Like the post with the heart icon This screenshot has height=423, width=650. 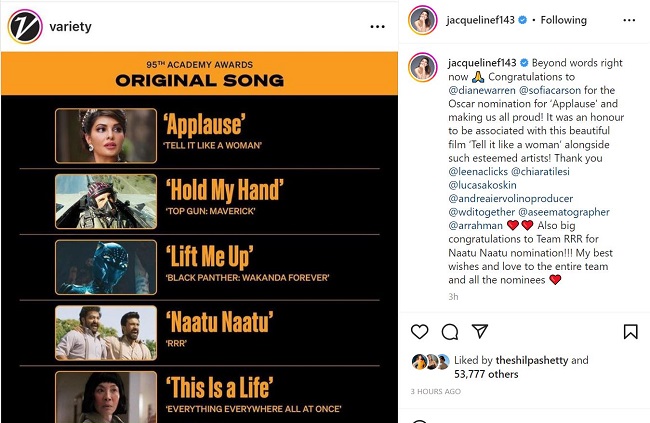pos(420,332)
